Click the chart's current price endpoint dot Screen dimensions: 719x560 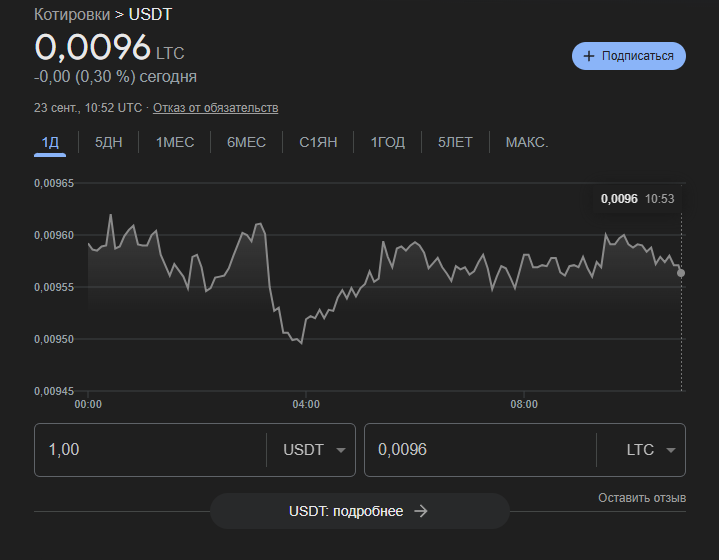681,272
